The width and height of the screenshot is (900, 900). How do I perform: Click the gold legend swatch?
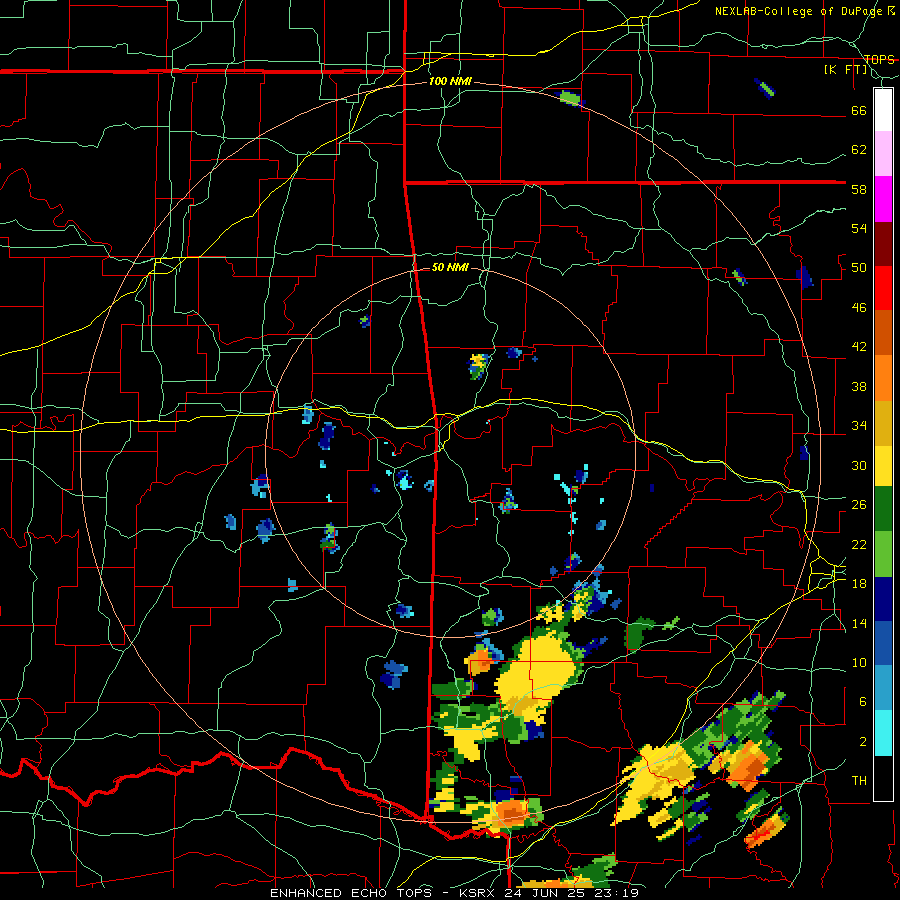[883, 423]
